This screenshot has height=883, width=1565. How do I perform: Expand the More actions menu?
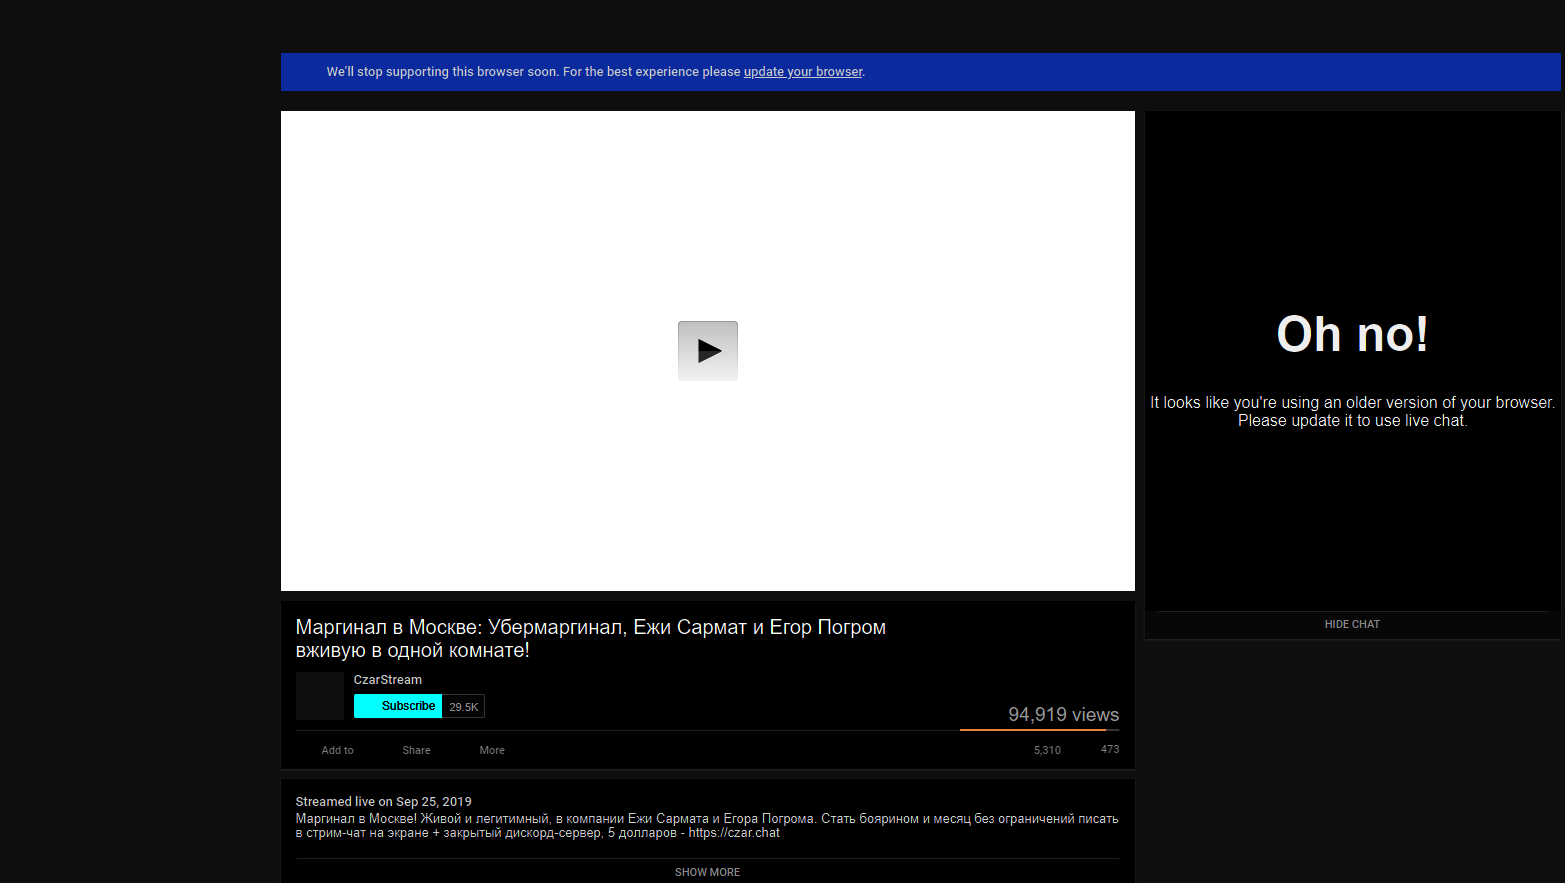[492, 750]
